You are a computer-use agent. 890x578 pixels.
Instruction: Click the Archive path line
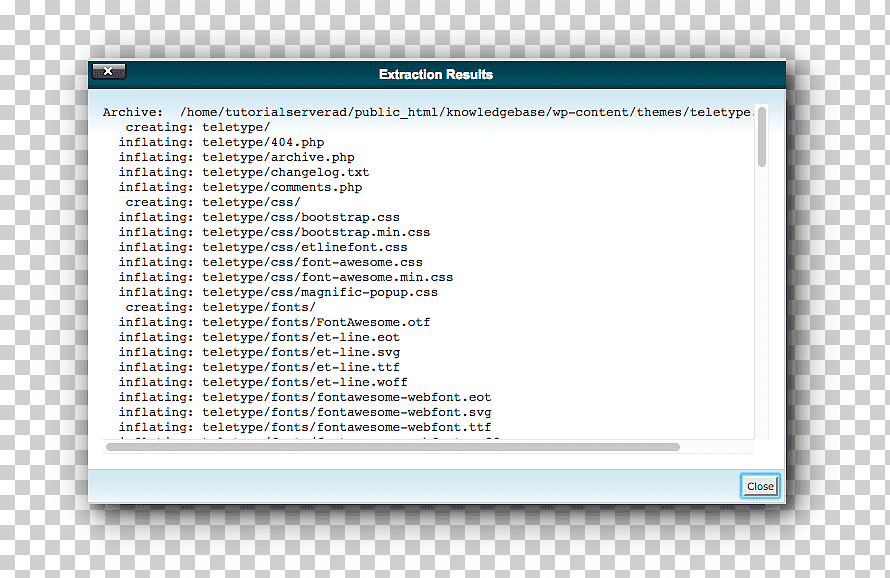(429, 112)
